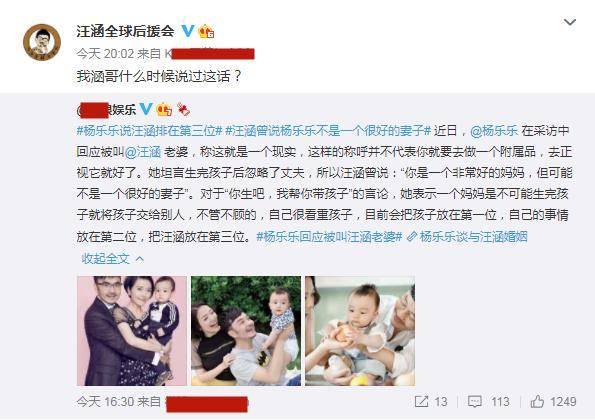
Task: Open the middle outdoor family photo thumbnail
Action: (246, 331)
